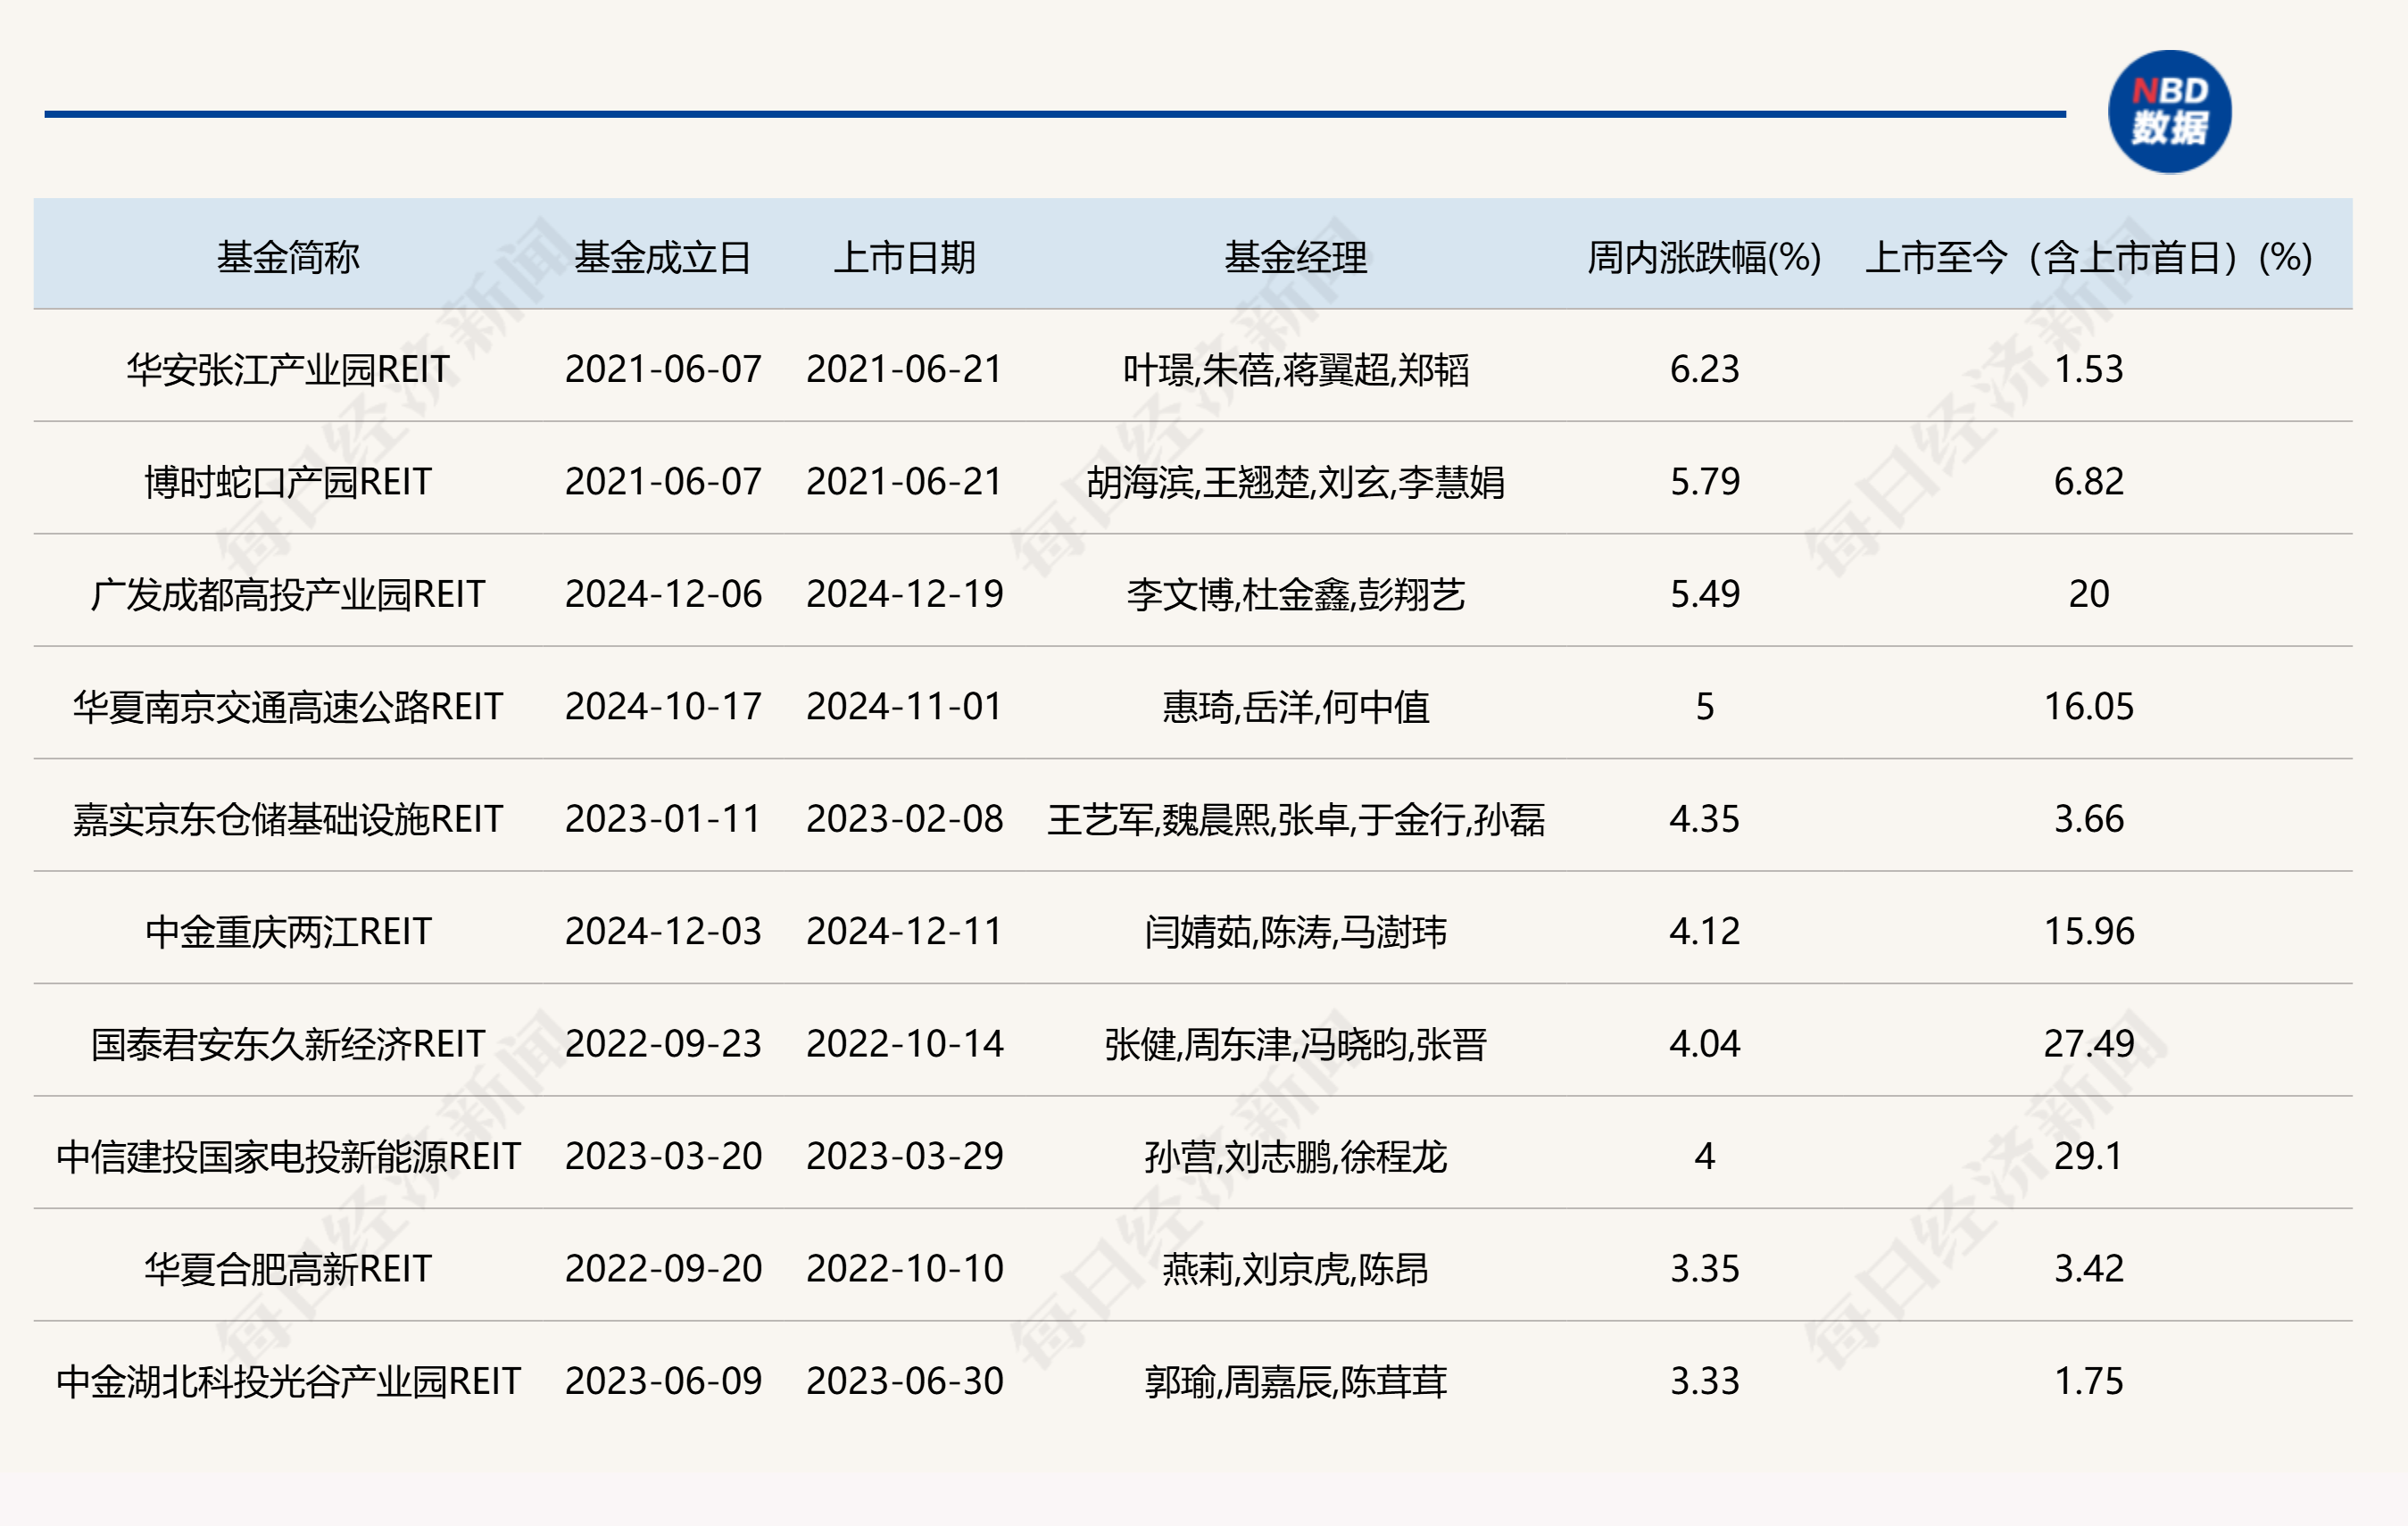Viewport: 2408px width, 1526px height.
Task: Click 中信建投国家电投新能源REIT name
Action: click(x=288, y=1157)
